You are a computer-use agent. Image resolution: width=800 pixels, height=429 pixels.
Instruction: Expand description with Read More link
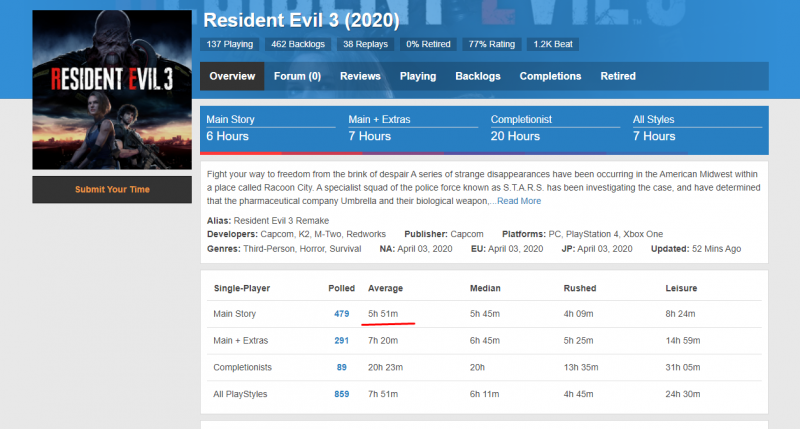pyautogui.click(x=519, y=201)
